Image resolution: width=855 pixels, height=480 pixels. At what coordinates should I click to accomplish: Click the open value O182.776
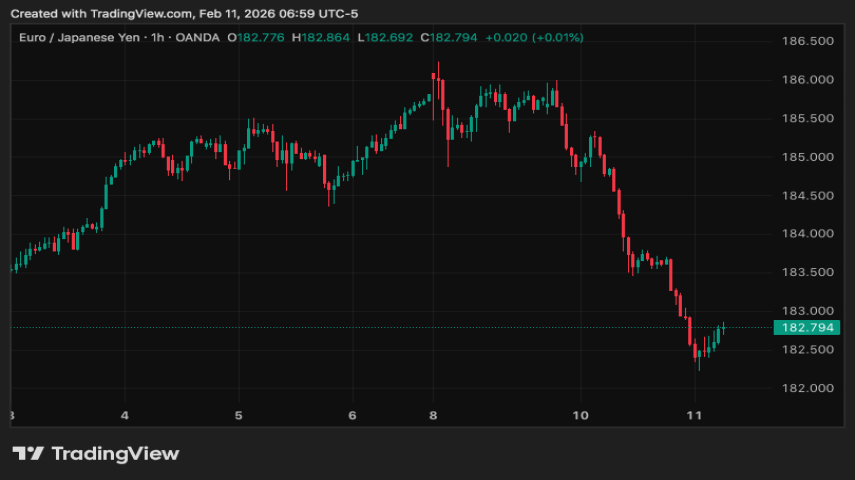256,38
